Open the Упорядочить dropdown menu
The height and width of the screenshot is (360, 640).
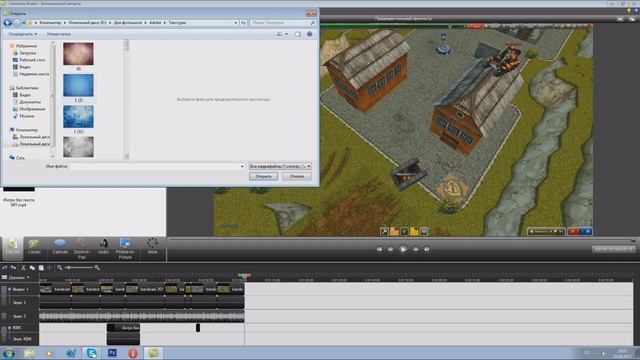click(23, 34)
